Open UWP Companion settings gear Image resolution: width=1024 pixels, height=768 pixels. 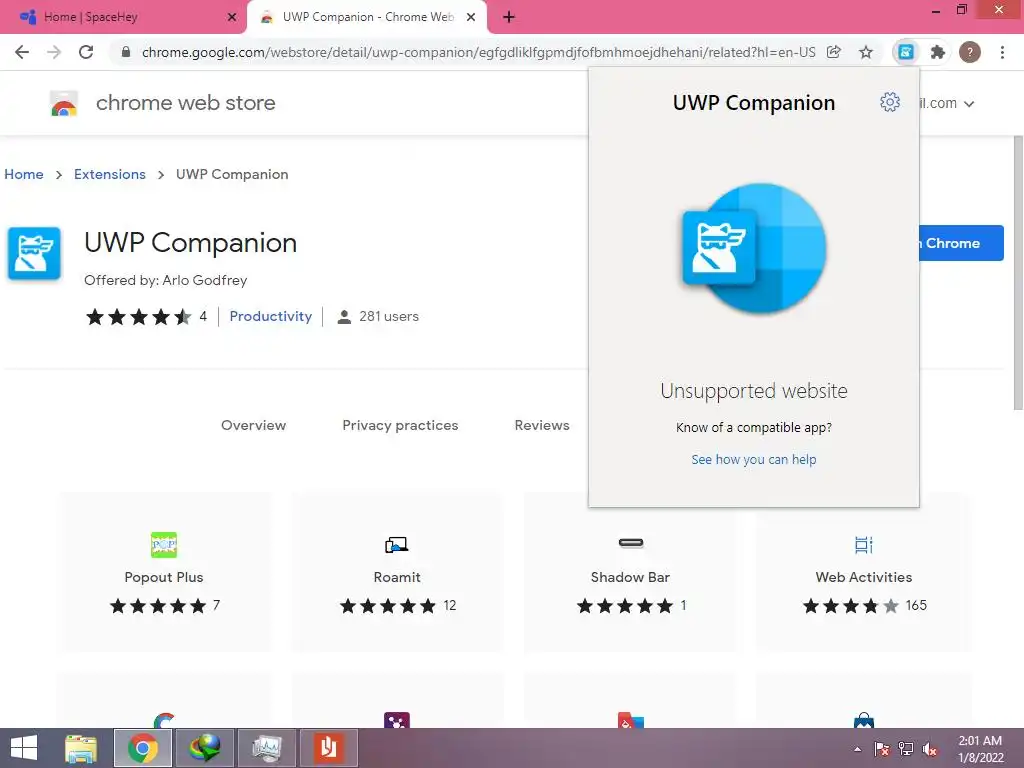889,102
